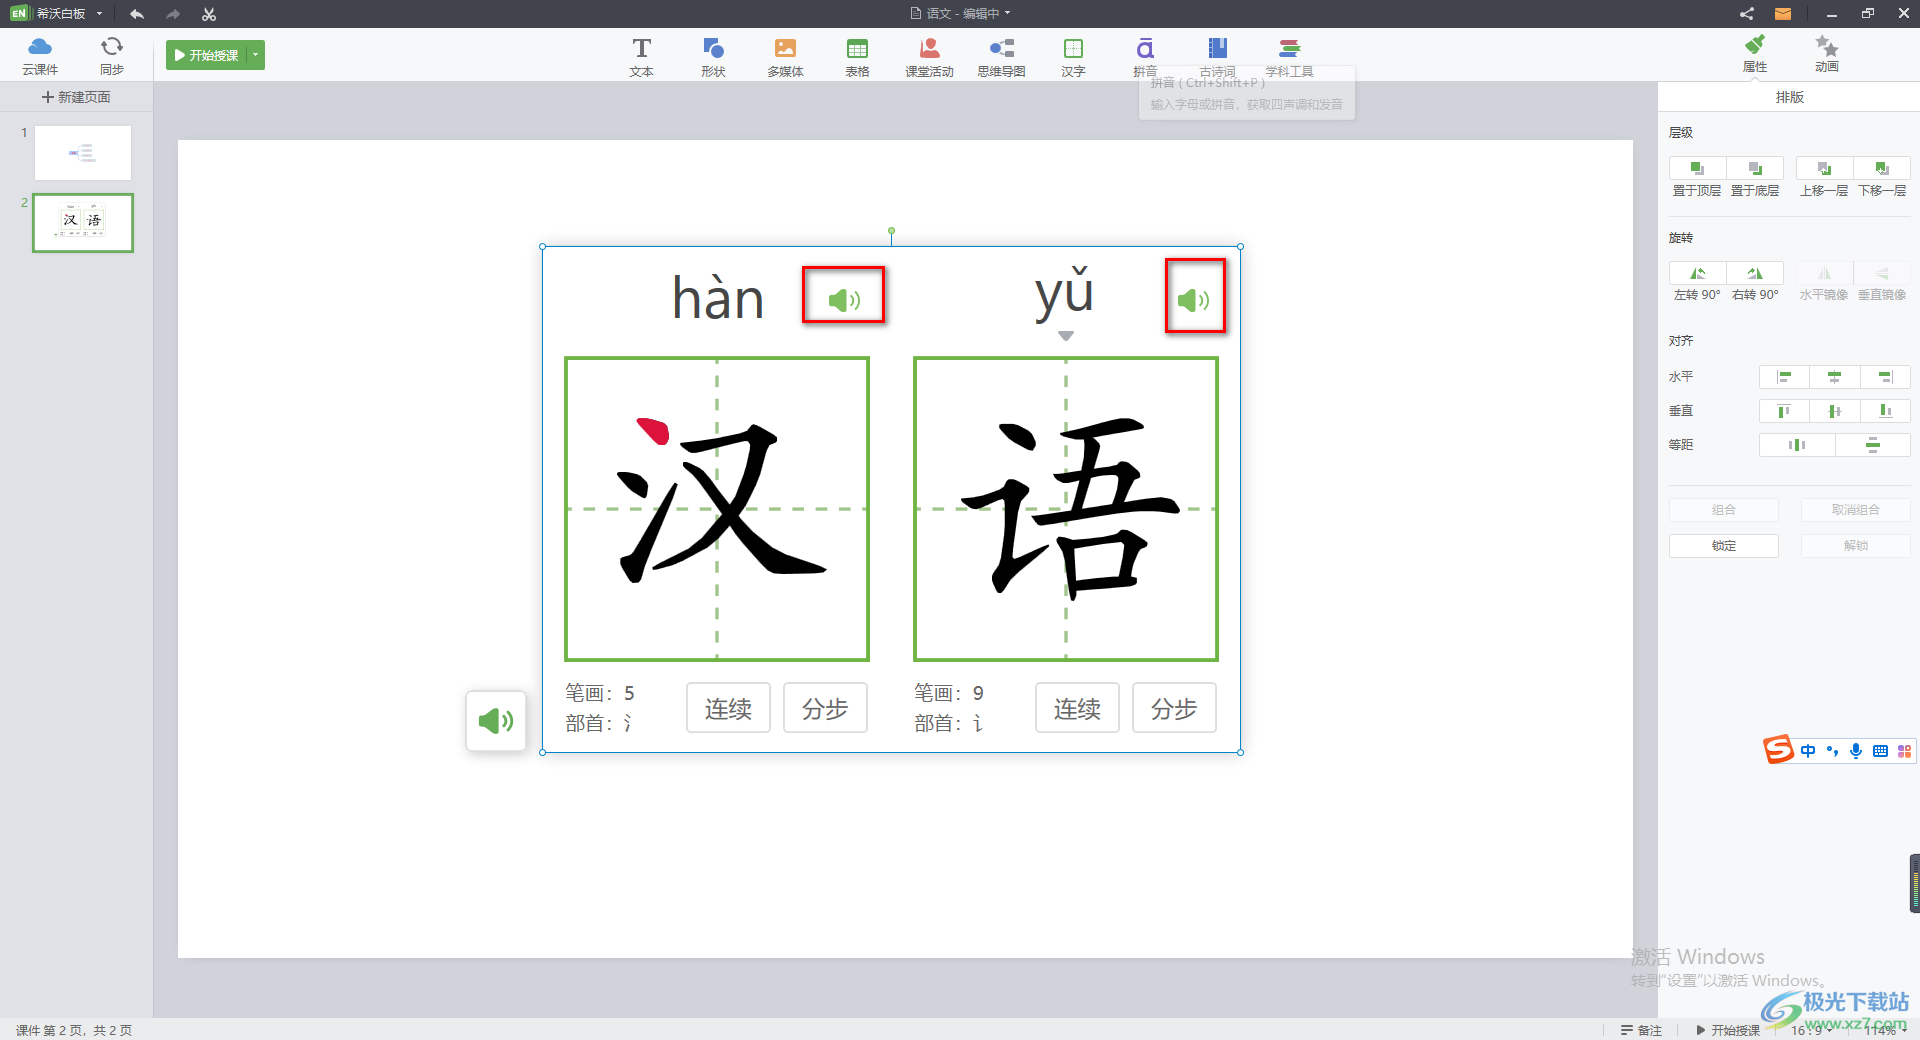Screen dimensions: 1920x1040
Task: Insert a 思维导图 mind map
Action: 1001,57
